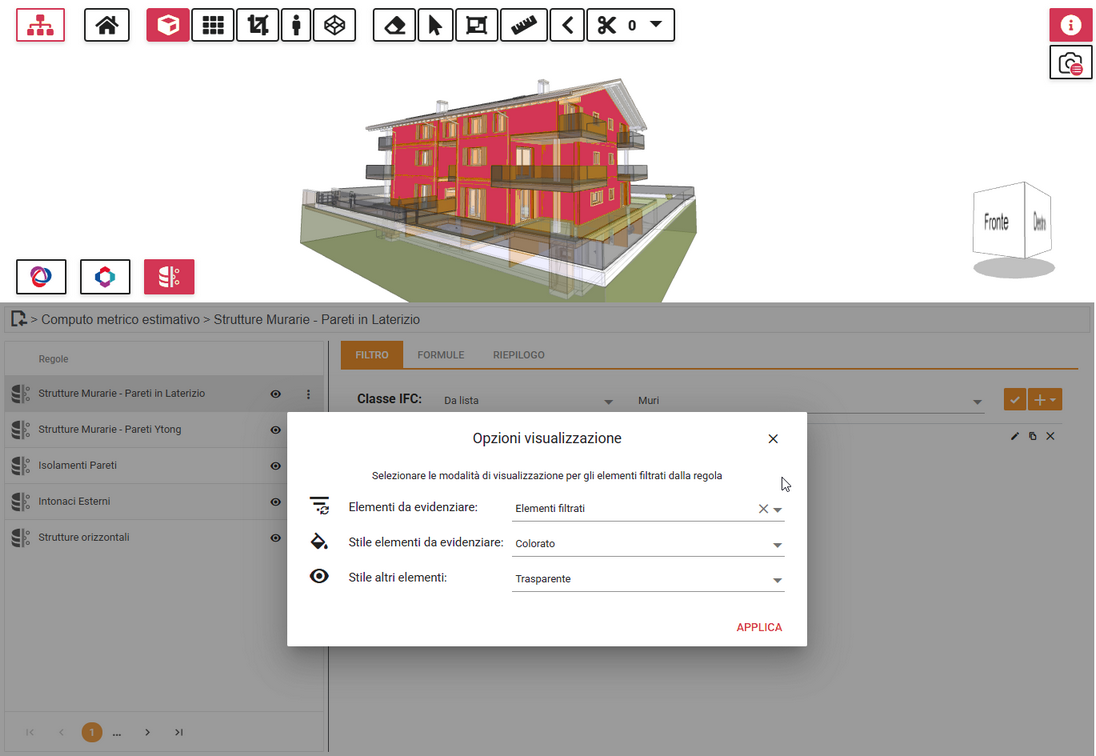This screenshot has height=756, width=1096.
Task: Open the Stile altri elementi dropdown
Action: (777, 580)
